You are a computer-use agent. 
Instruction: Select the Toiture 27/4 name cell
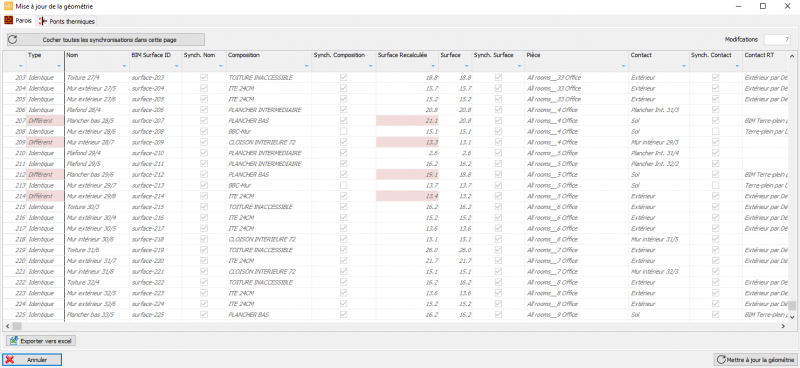(x=97, y=78)
